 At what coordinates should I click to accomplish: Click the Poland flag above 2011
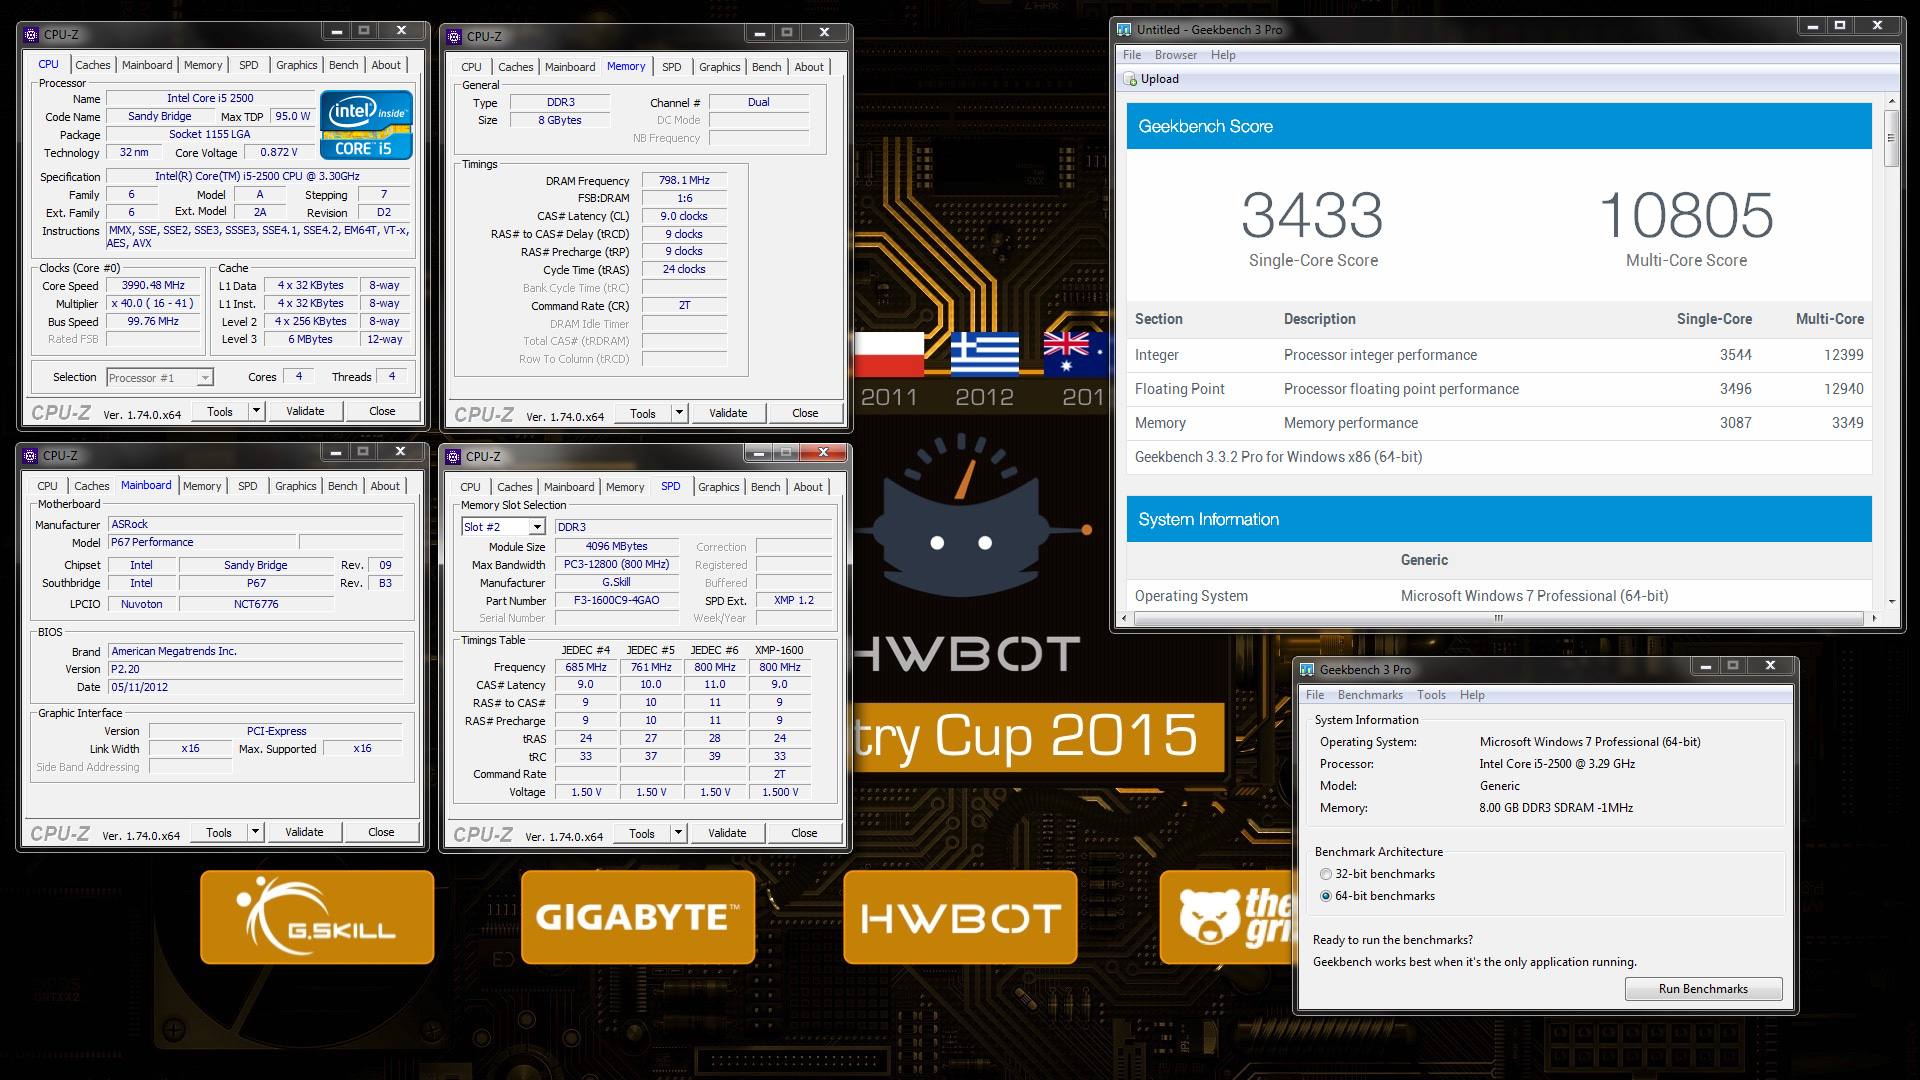[889, 354]
